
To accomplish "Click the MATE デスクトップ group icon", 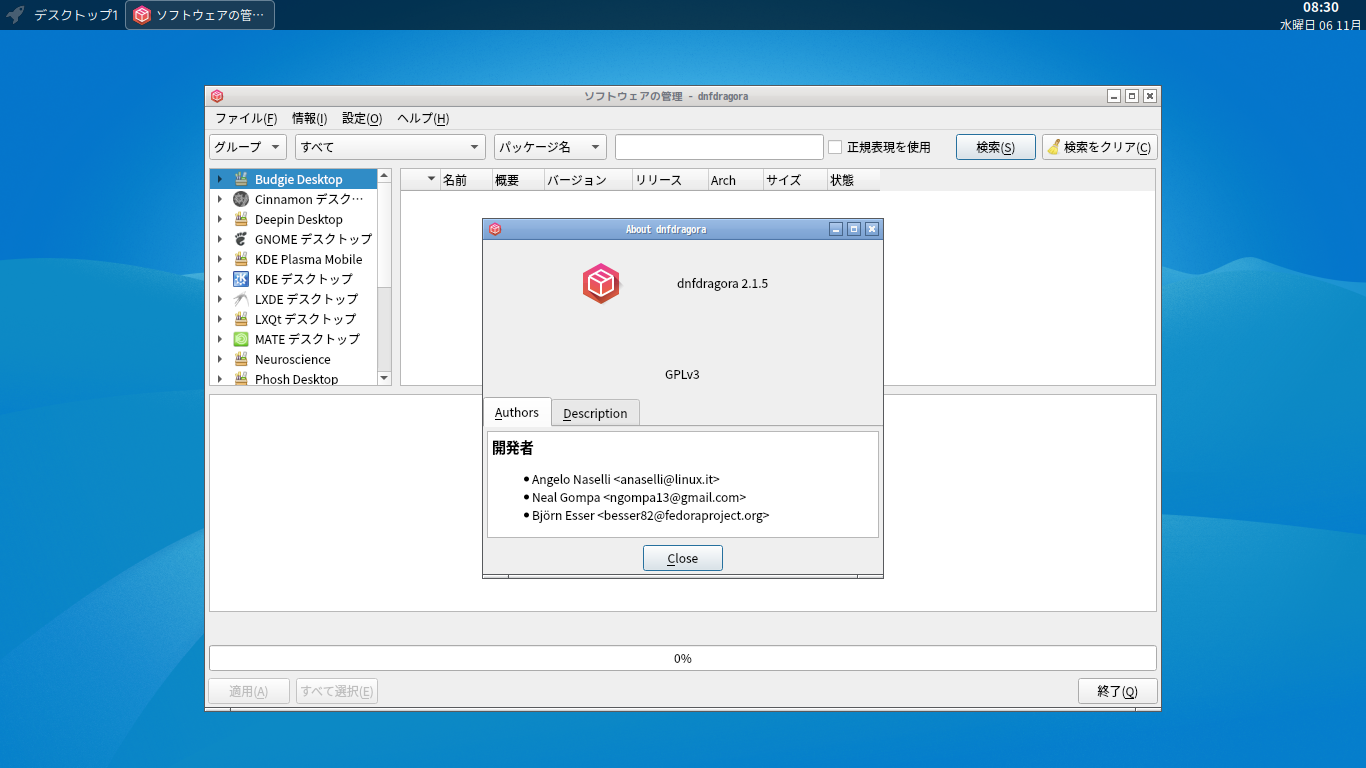I will coord(241,339).
